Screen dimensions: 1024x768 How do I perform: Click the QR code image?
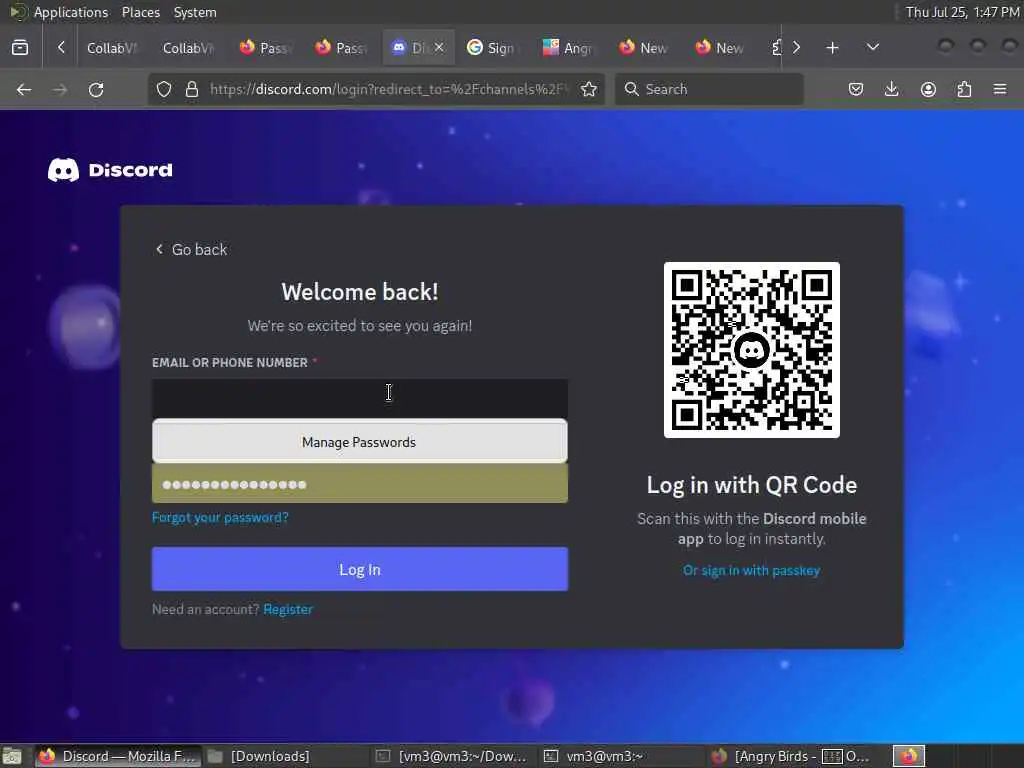point(752,350)
